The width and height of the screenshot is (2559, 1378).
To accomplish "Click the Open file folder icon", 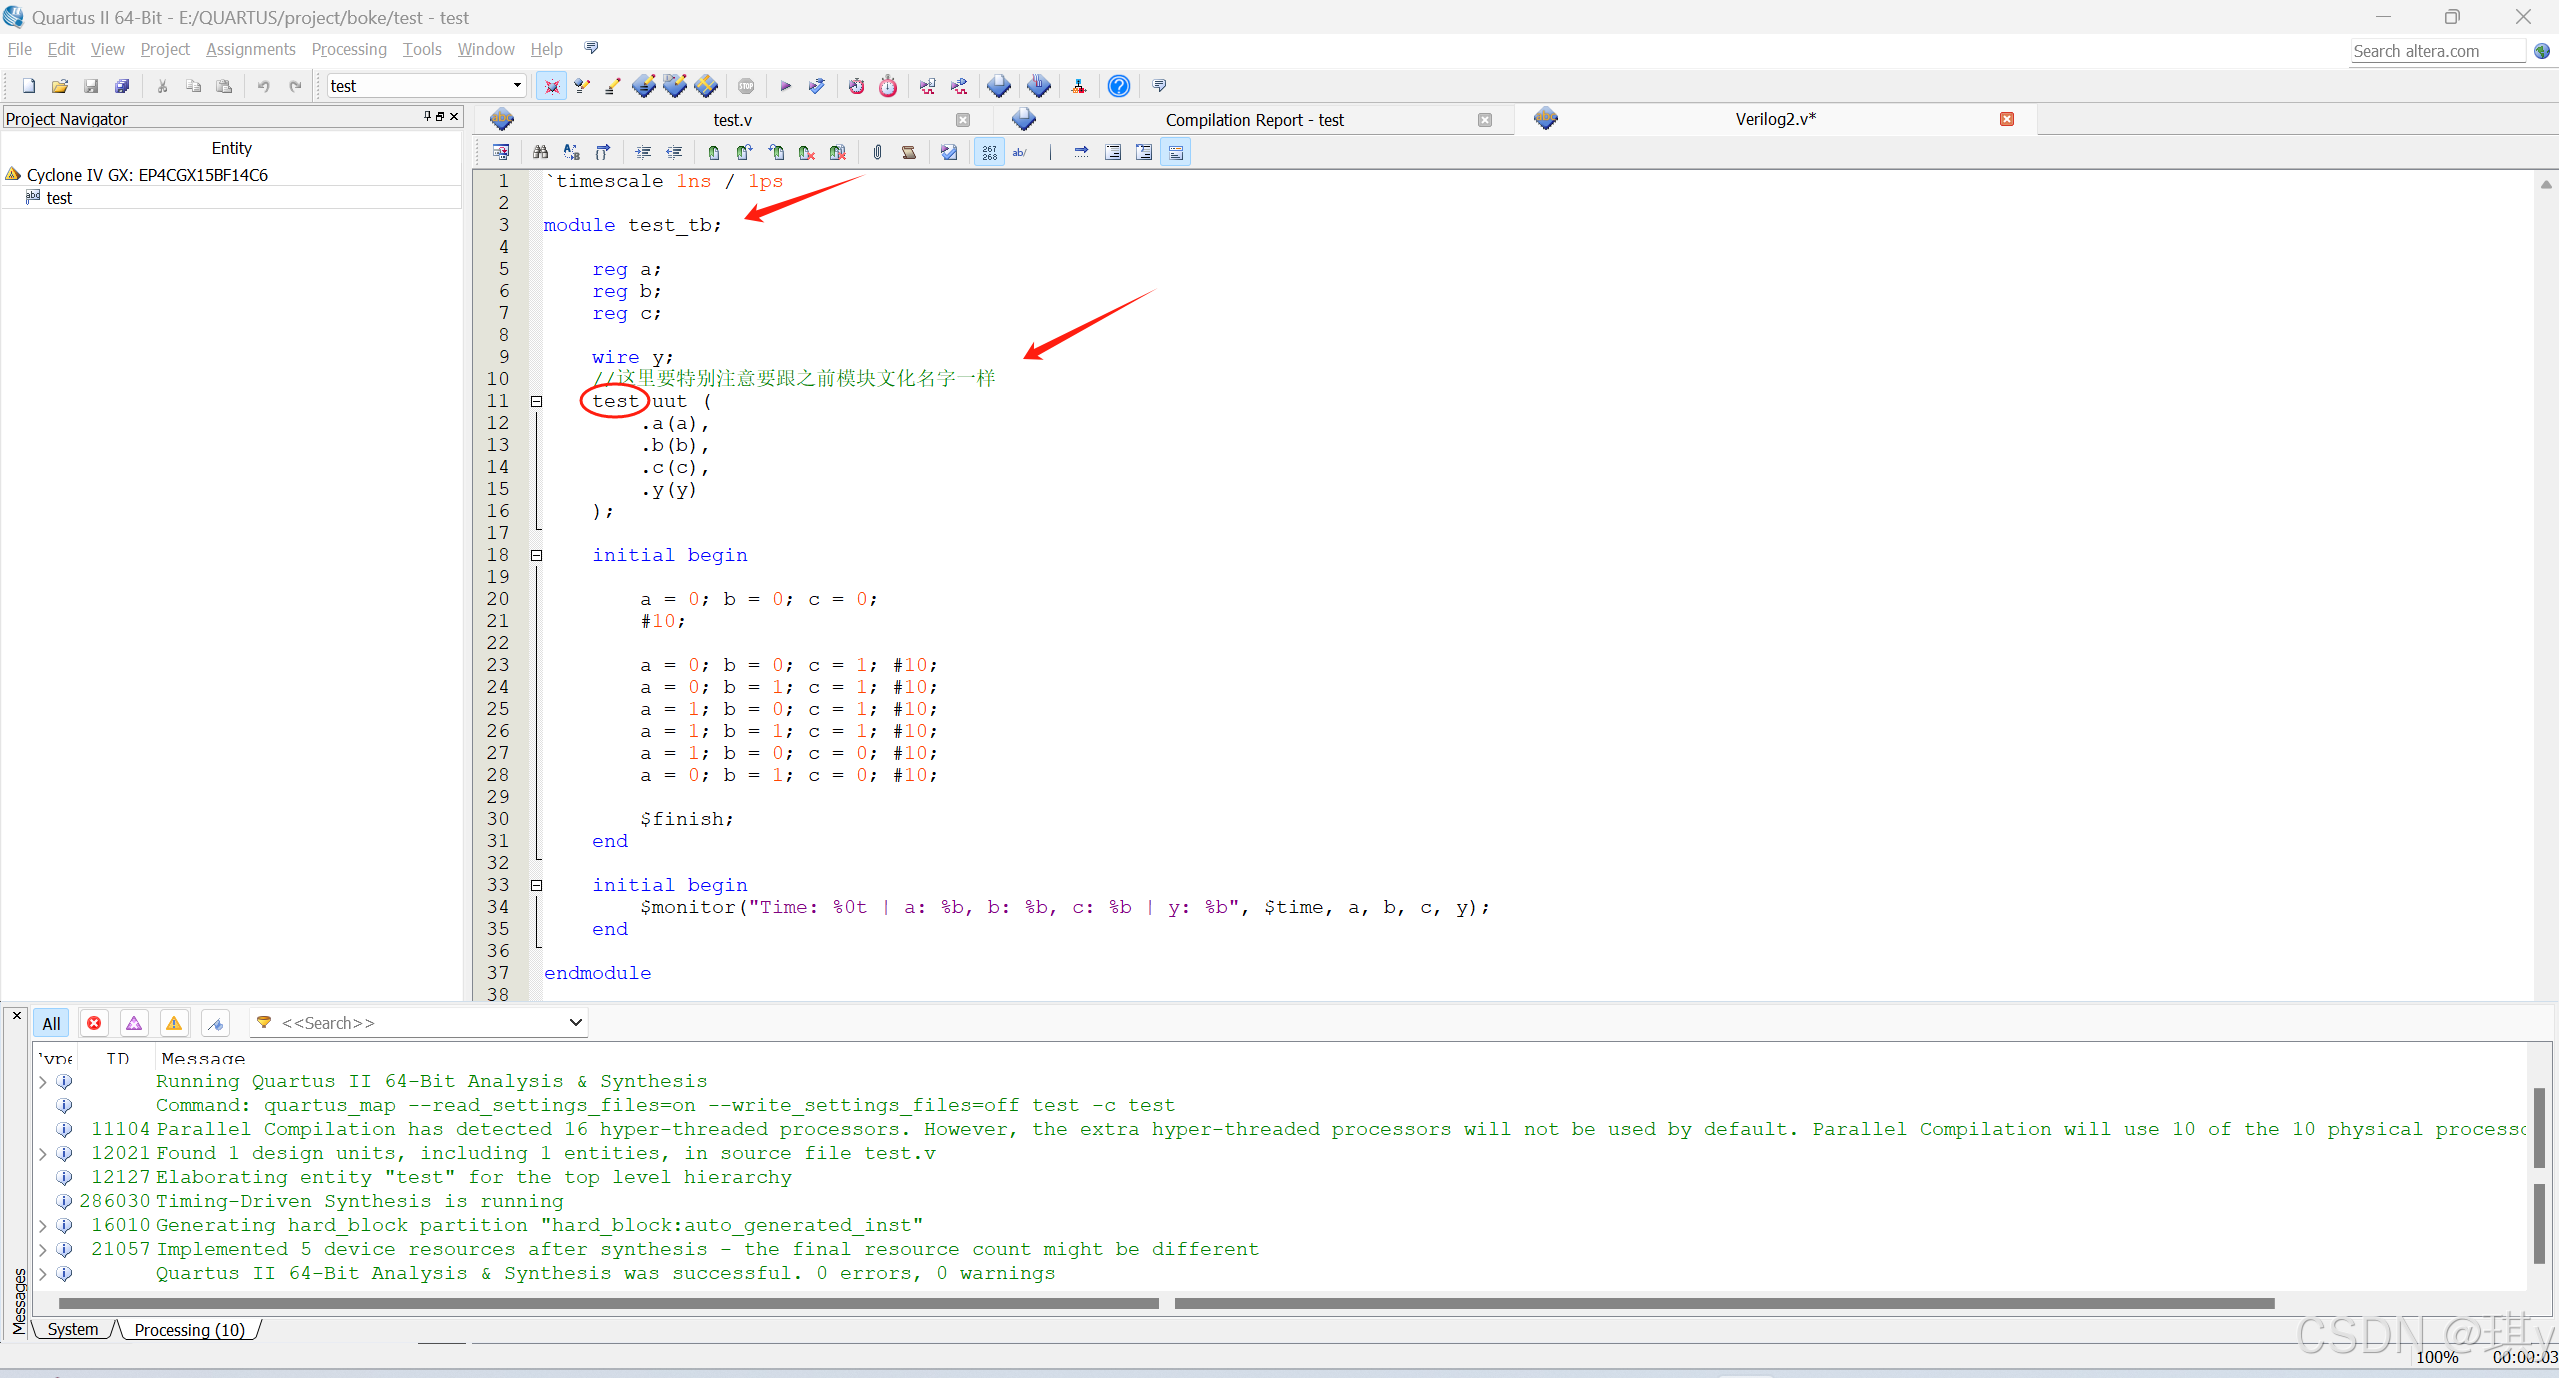I will pos(60,86).
